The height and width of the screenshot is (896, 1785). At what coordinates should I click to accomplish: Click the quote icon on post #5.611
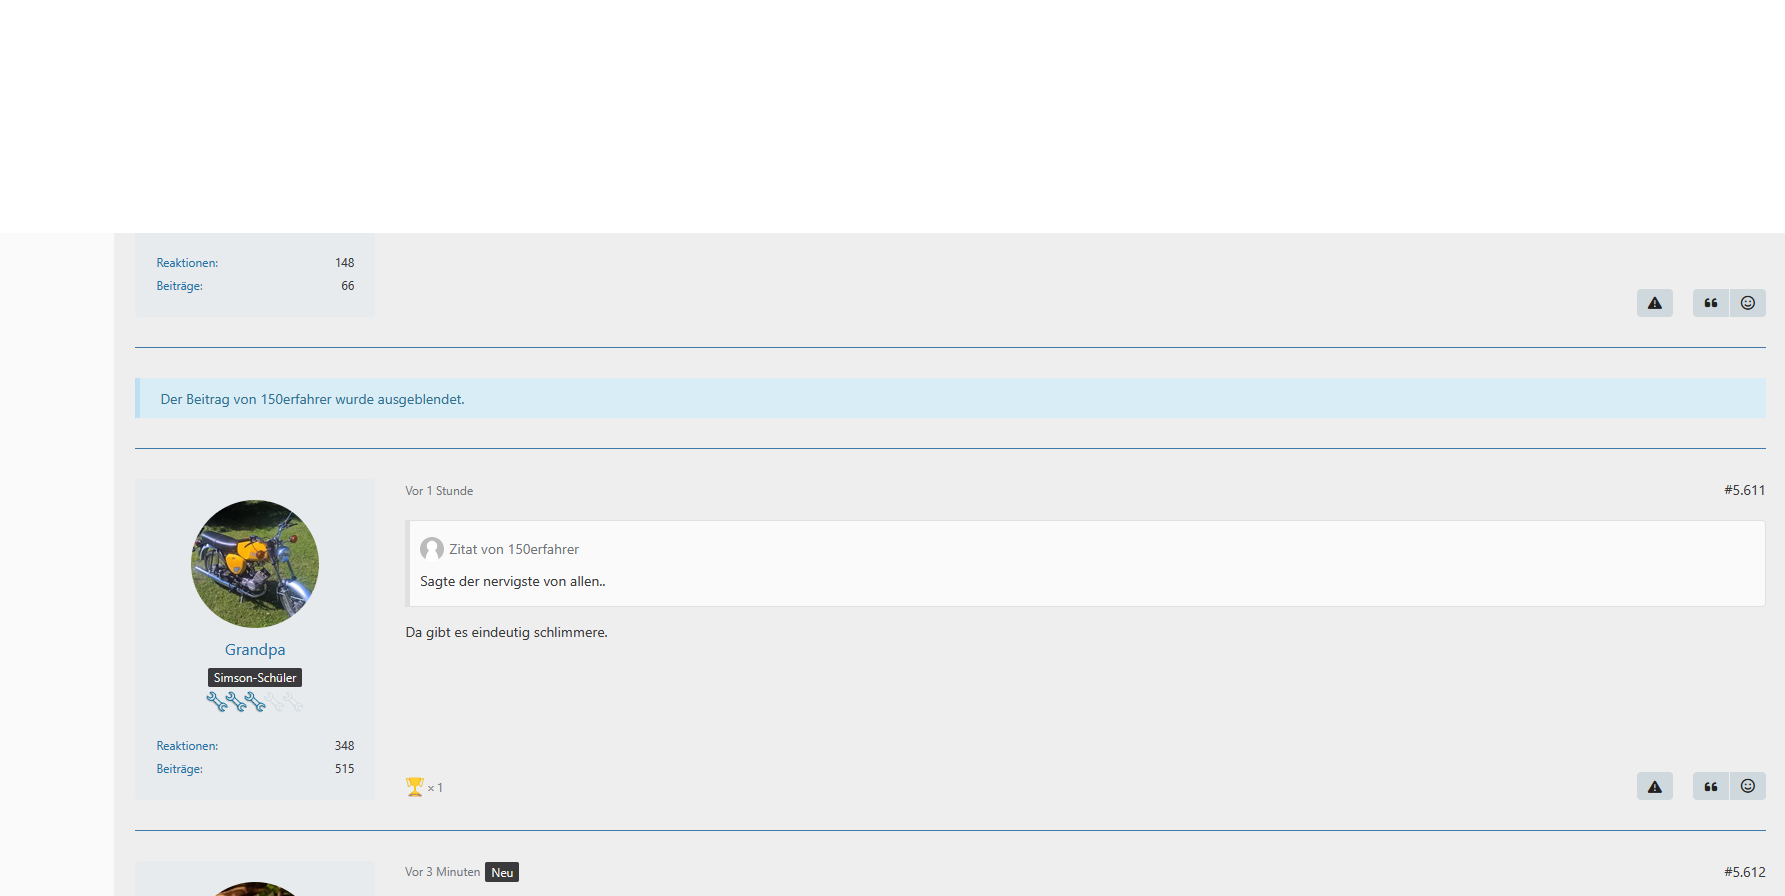click(x=1711, y=787)
